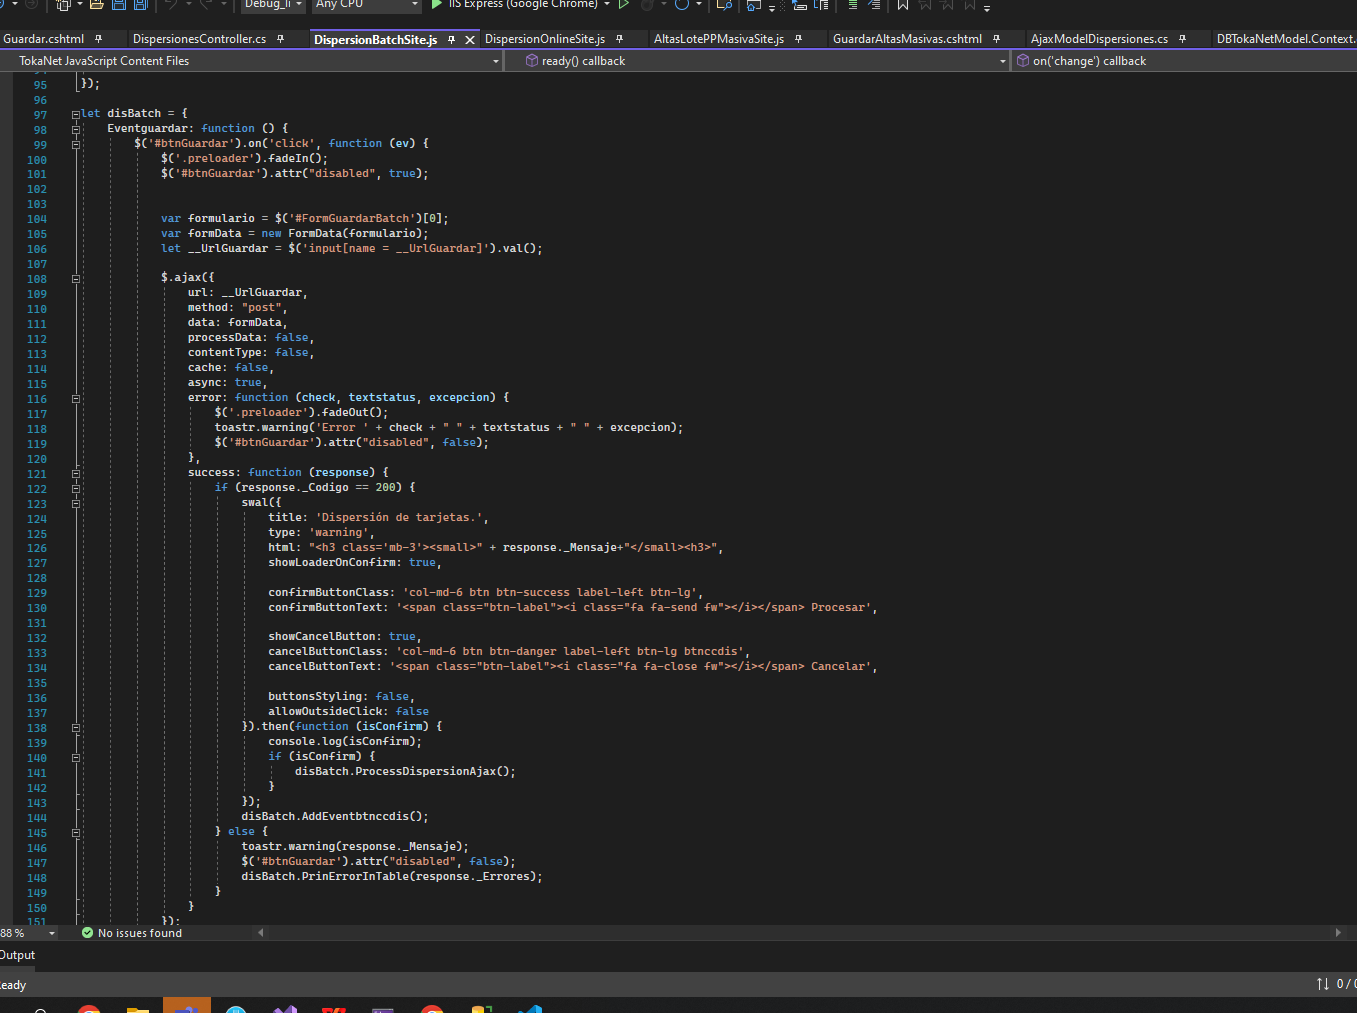Click the Open File folder icon
The image size is (1357, 1013).
(x=97, y=4)
